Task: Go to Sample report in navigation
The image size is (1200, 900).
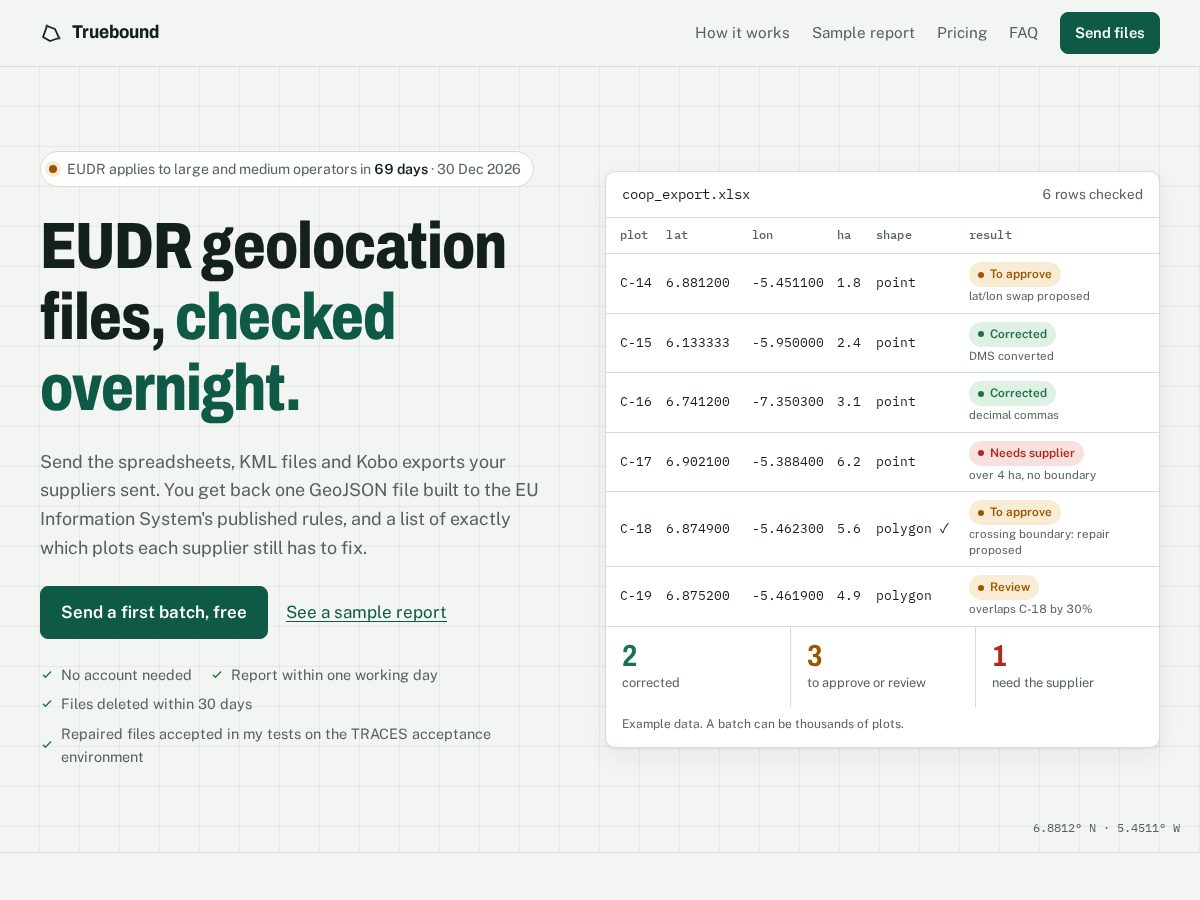Action: click(x=863, y=33)
